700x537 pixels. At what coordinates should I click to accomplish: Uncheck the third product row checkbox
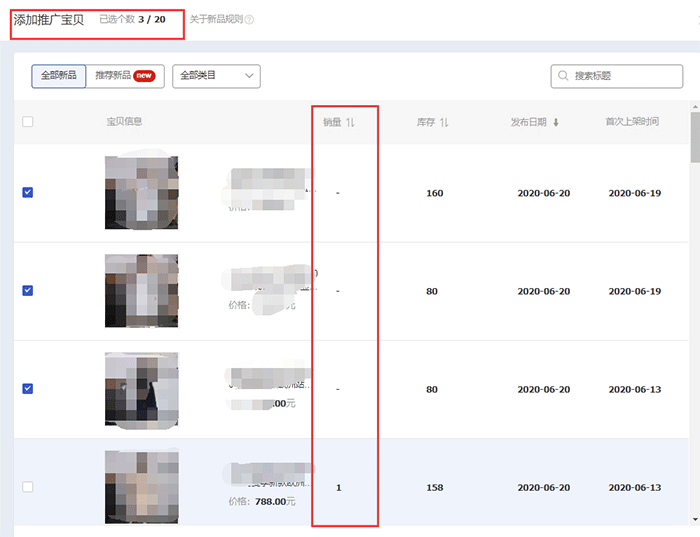[28, 389]
